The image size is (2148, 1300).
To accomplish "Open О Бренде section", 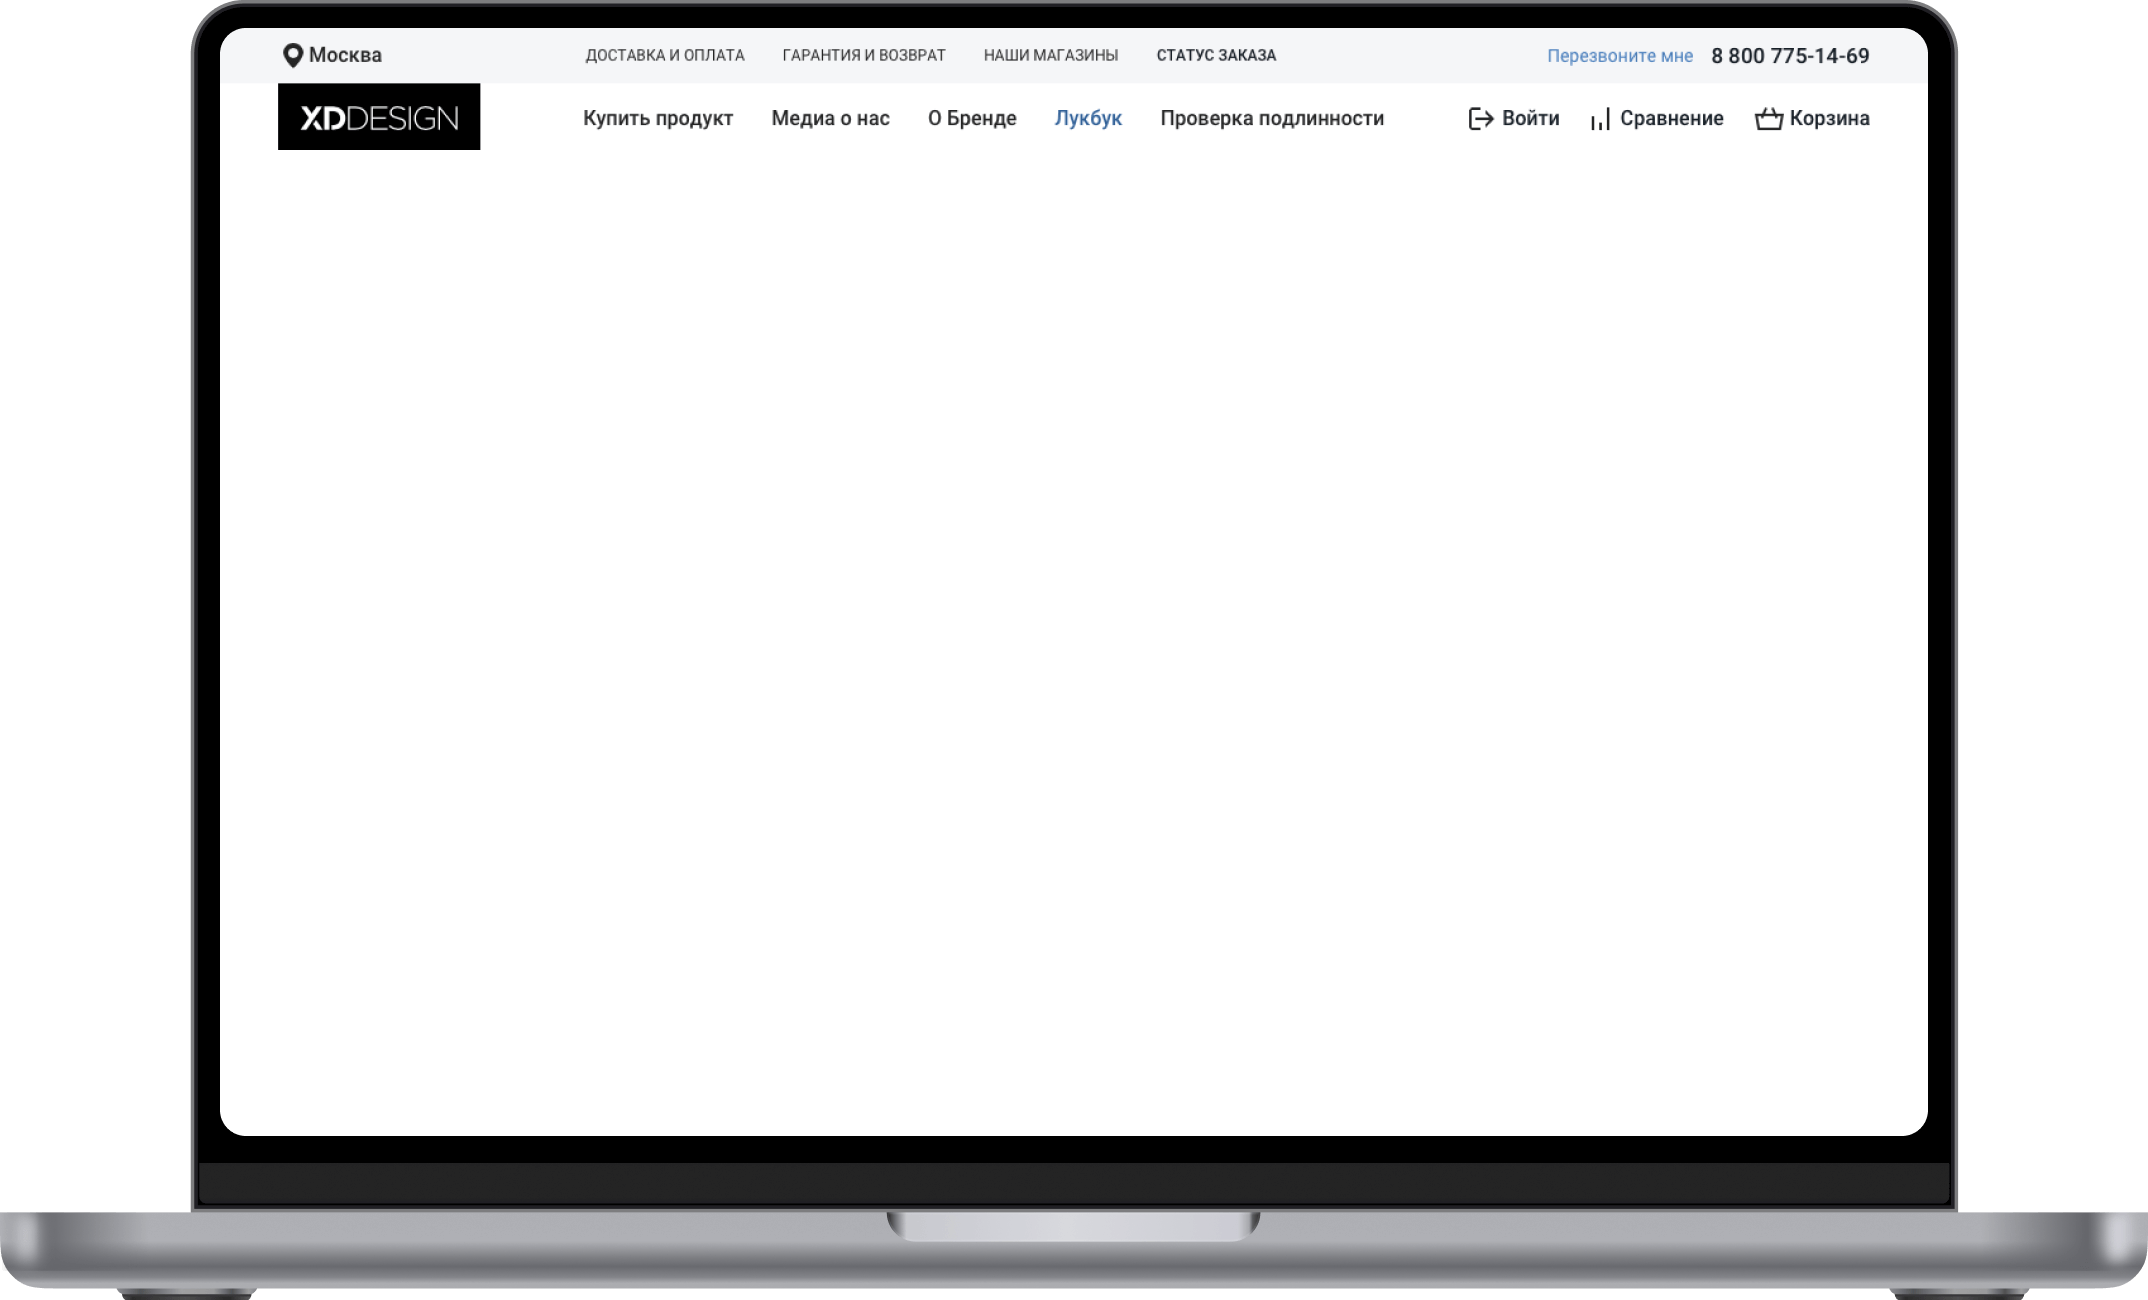I will (x=972, y=118).
